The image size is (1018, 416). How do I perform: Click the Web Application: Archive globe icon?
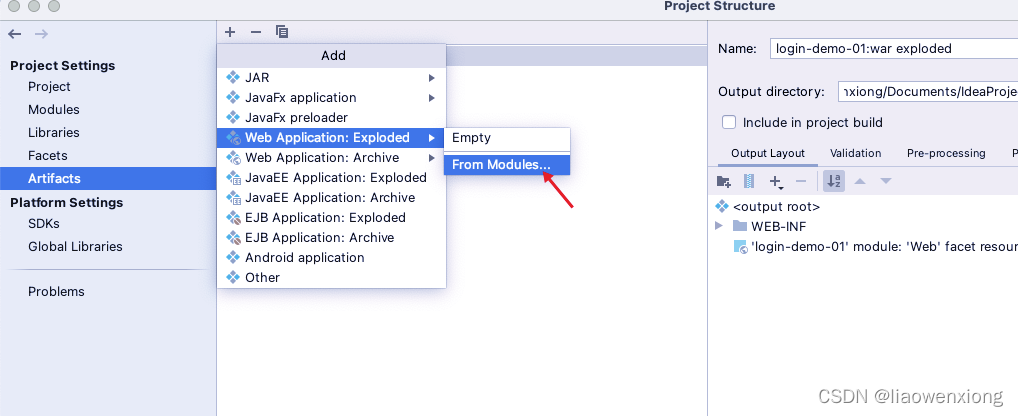coord(232,158)
